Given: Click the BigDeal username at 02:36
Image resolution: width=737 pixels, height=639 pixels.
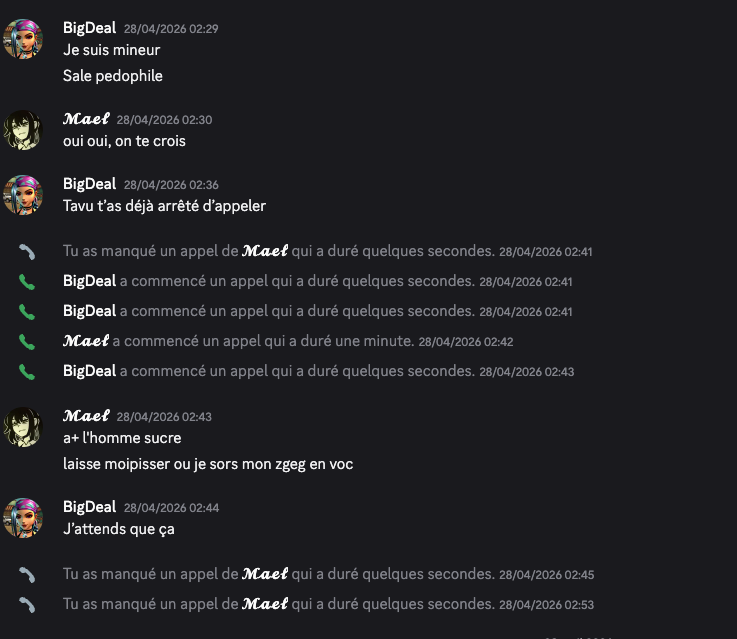Looking at the screenshot, I should pos(89,184).
